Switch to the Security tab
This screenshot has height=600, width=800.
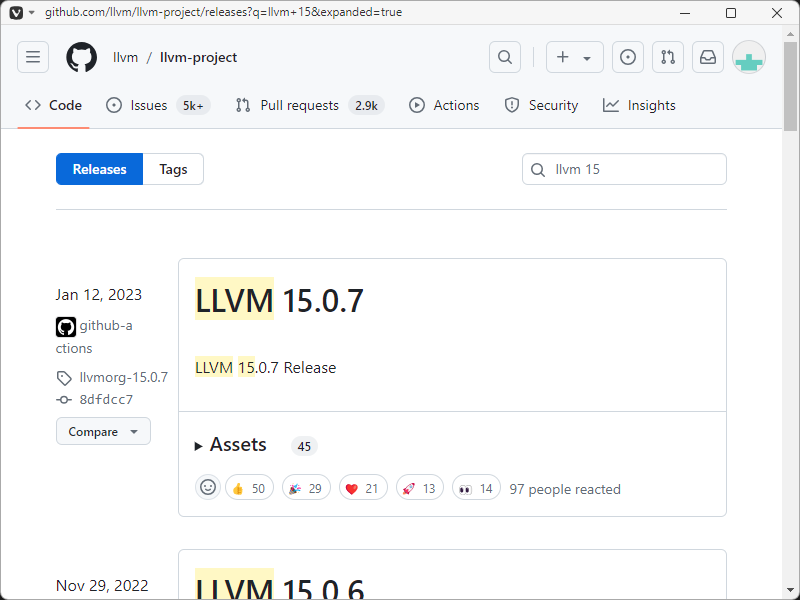pyautogui.click(x=541, y=106)
